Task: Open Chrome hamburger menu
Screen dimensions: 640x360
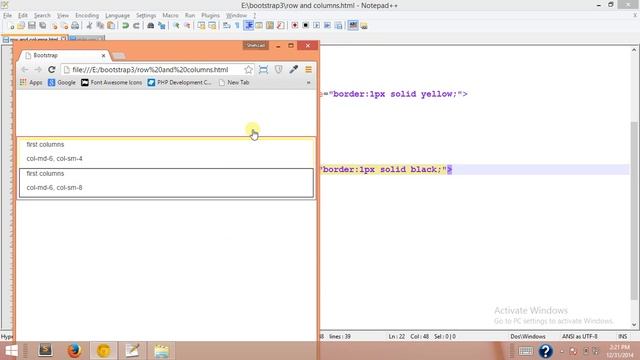Action: (x=309, y=70)
